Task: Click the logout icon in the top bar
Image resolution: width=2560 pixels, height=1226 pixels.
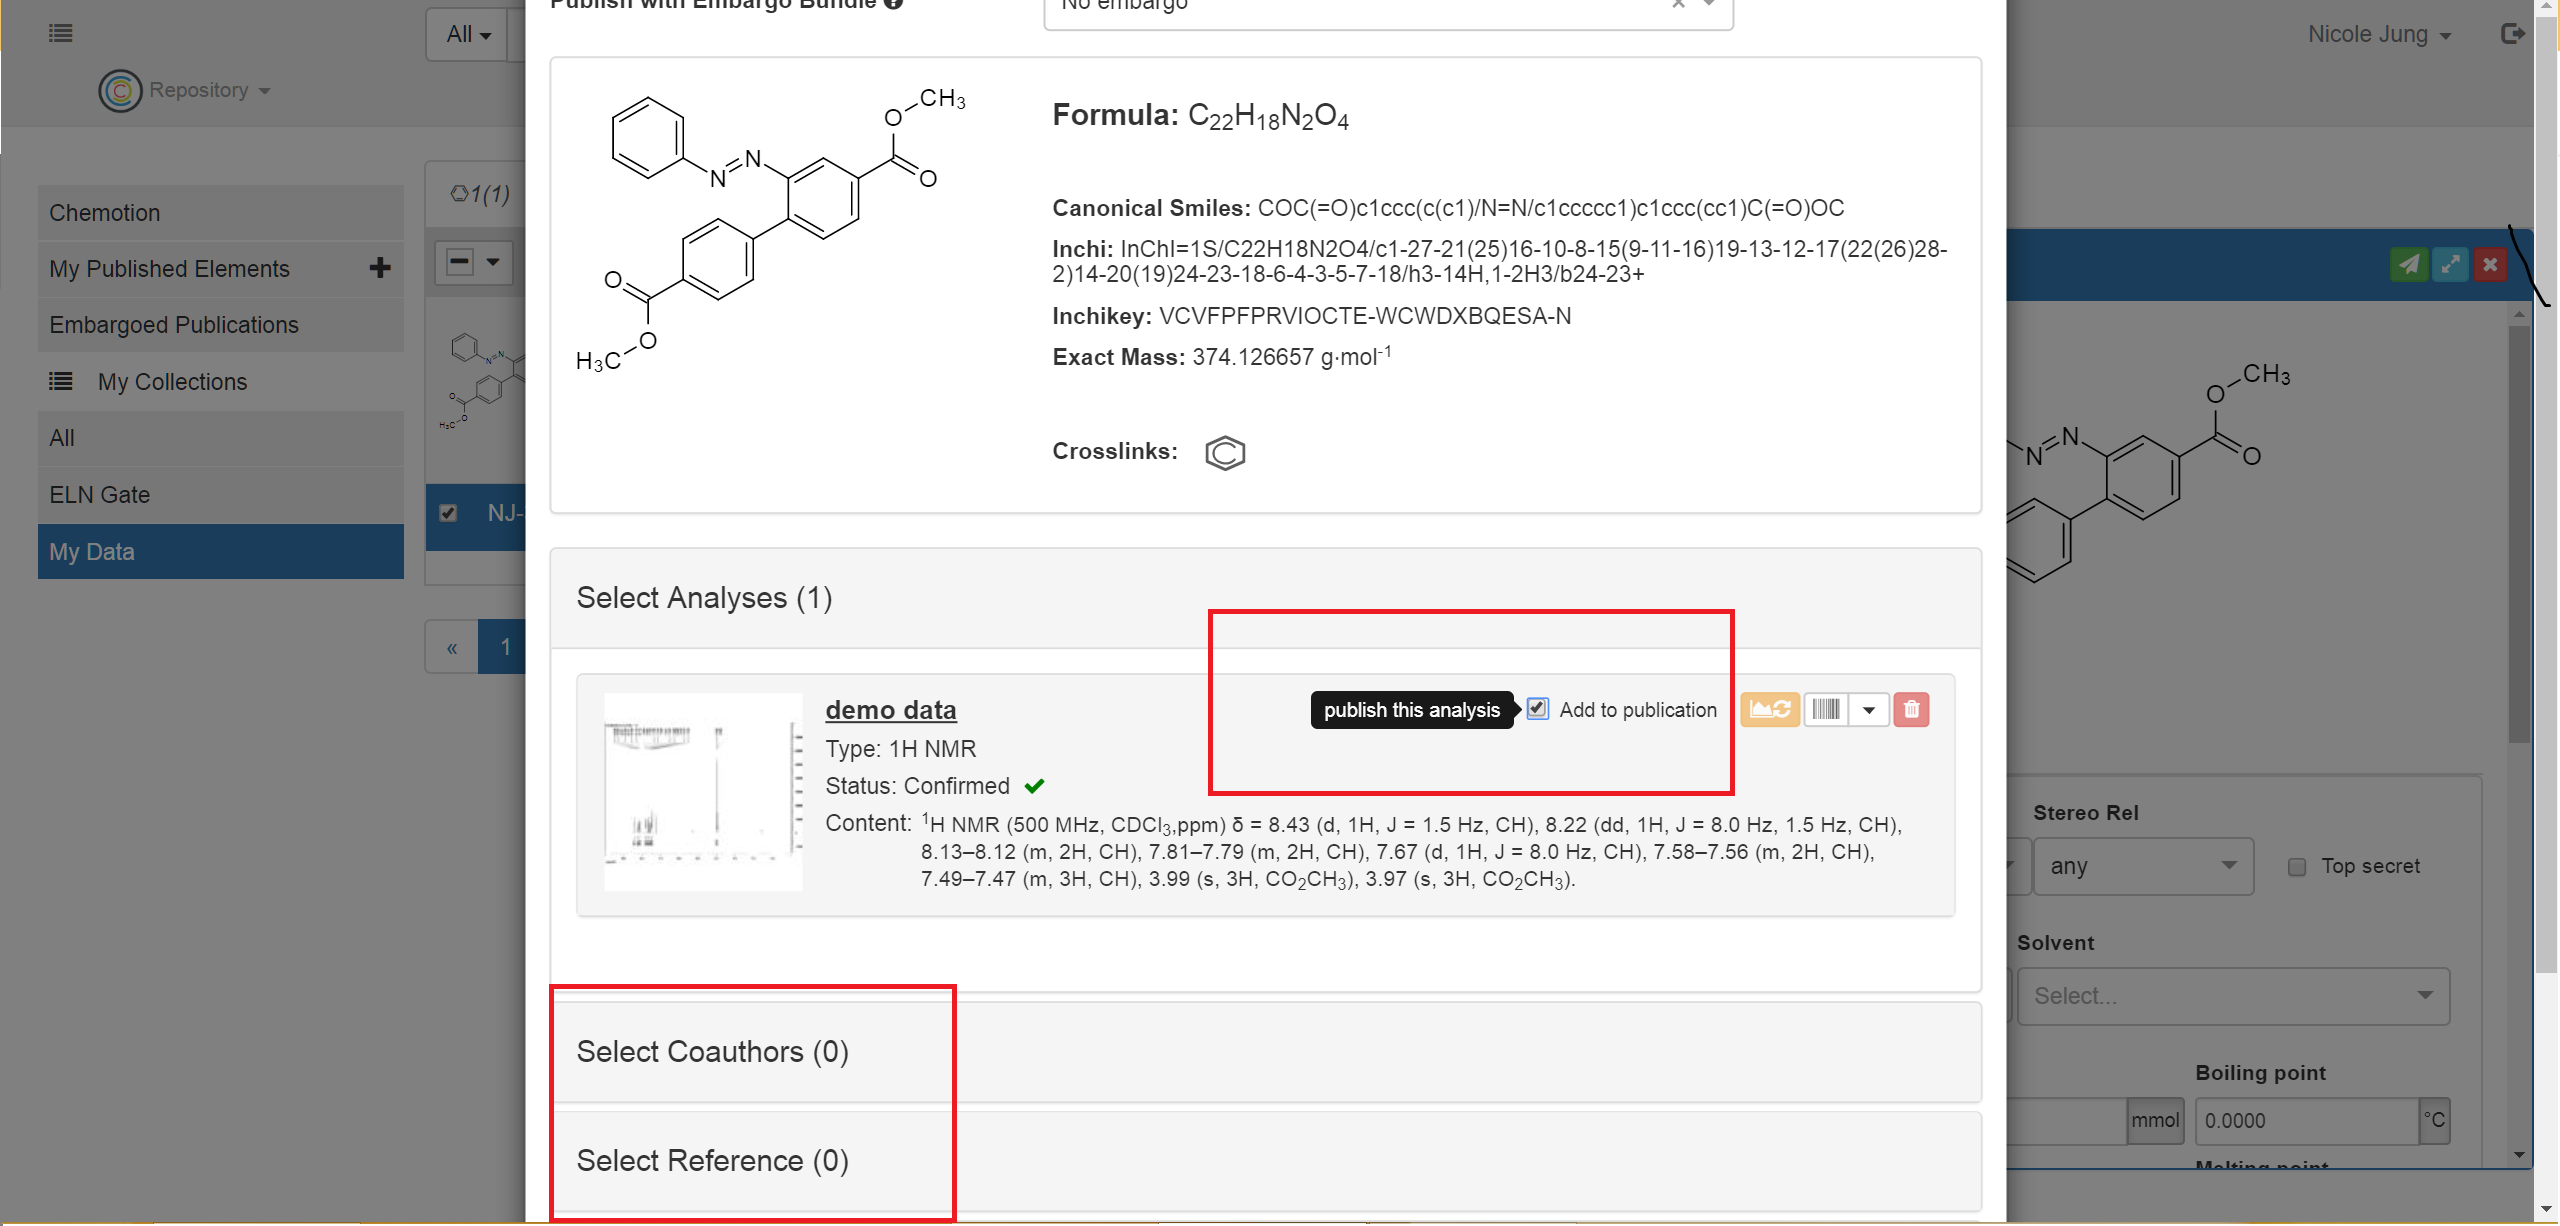Action: pos(2512,34)
